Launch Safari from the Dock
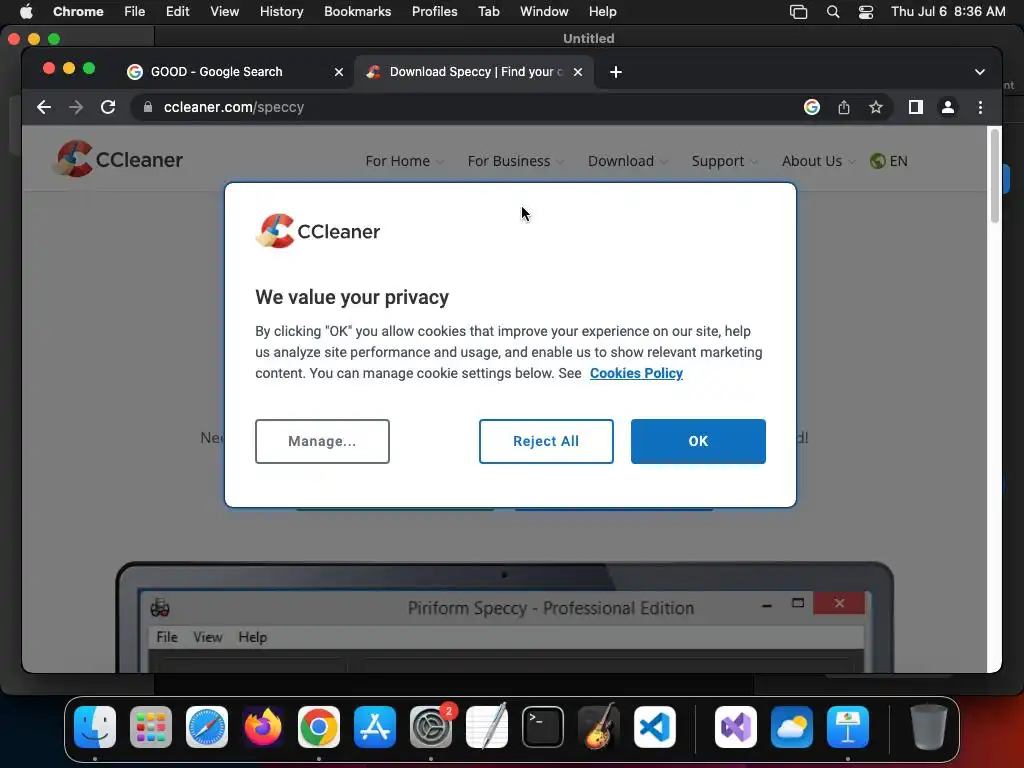Screen dimensions: 1024x768 point(207,727)
